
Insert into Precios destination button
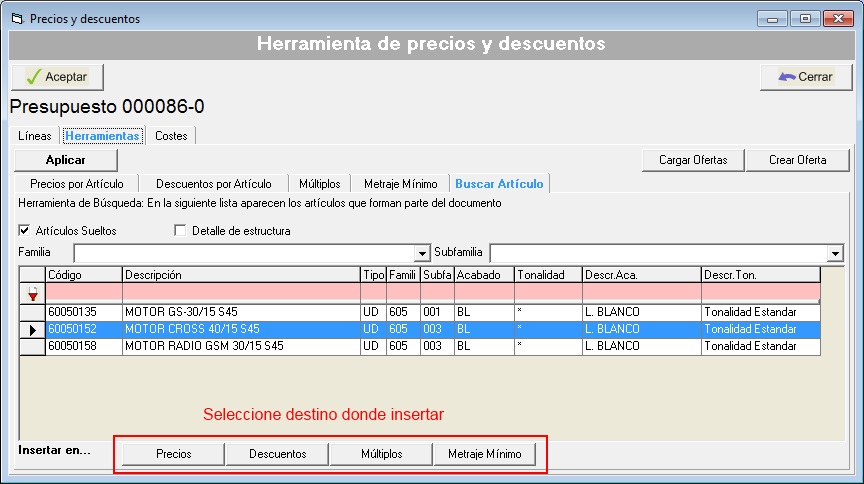(x=174, y=454)
